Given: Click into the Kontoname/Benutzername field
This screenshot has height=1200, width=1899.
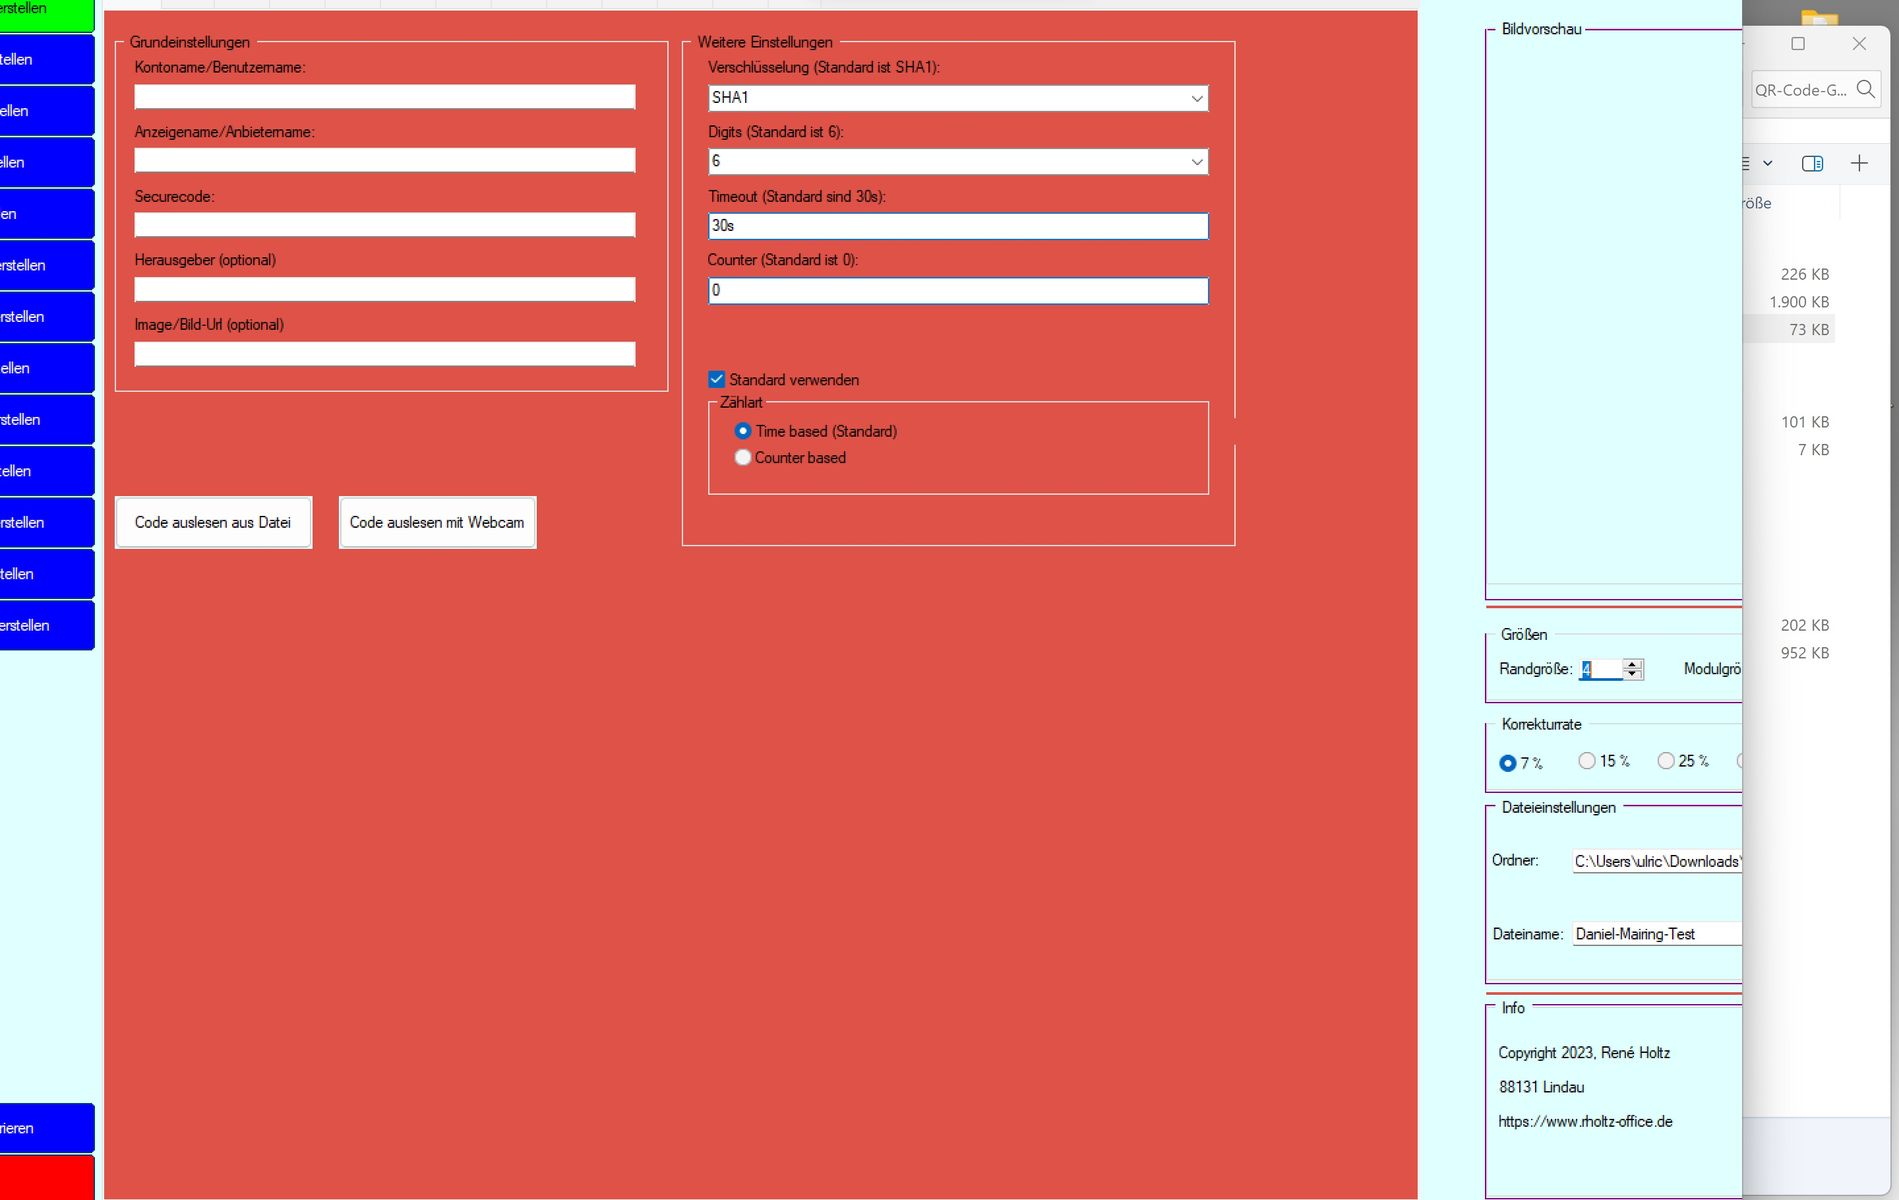Looking at the screenshot, I should tap(385, 96).
